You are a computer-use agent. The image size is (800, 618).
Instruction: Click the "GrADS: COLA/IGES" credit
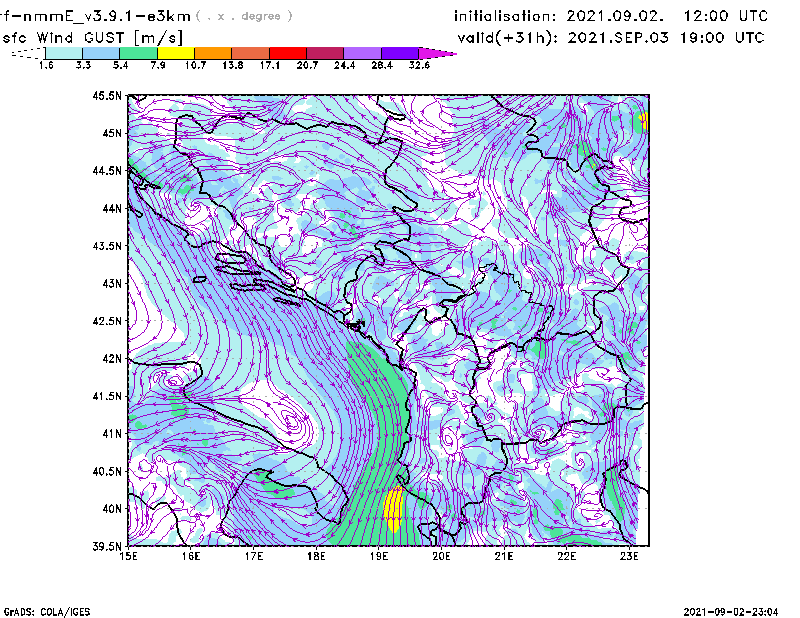[47, 612]
